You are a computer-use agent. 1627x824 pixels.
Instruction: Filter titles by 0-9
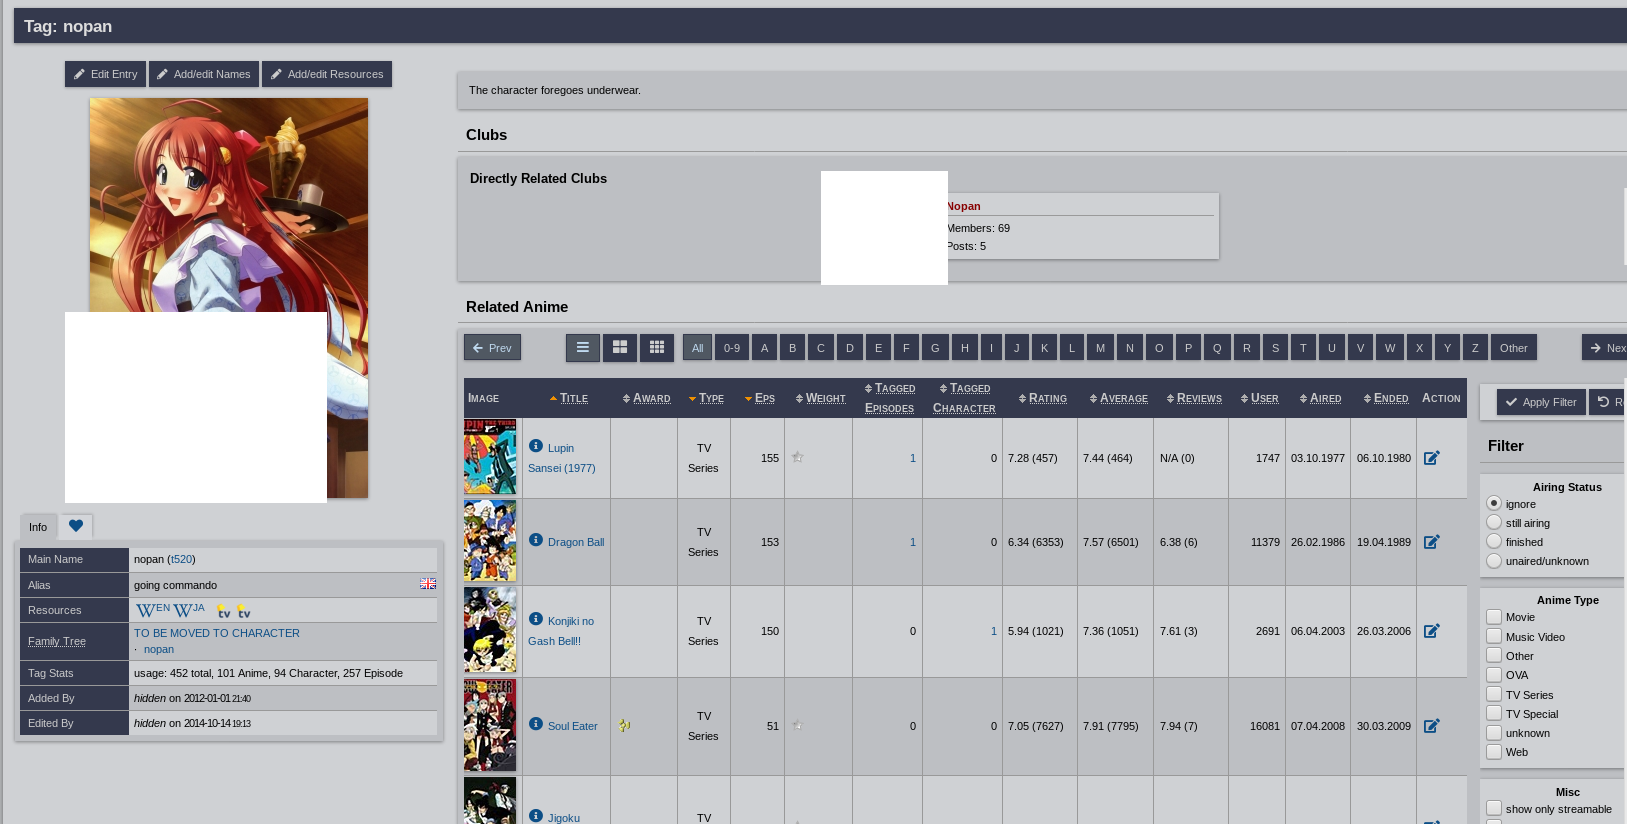tap(732, 348)
